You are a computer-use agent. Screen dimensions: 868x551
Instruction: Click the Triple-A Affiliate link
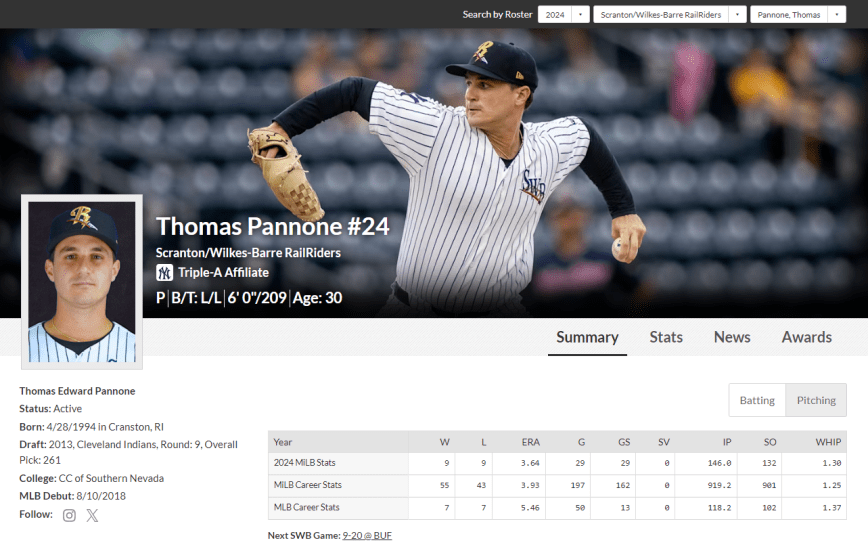(x=223, y=272)
